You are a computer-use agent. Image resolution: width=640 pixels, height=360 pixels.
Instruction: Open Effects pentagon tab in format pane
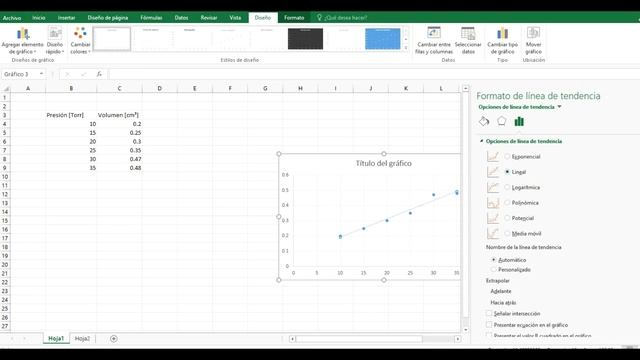502,121
